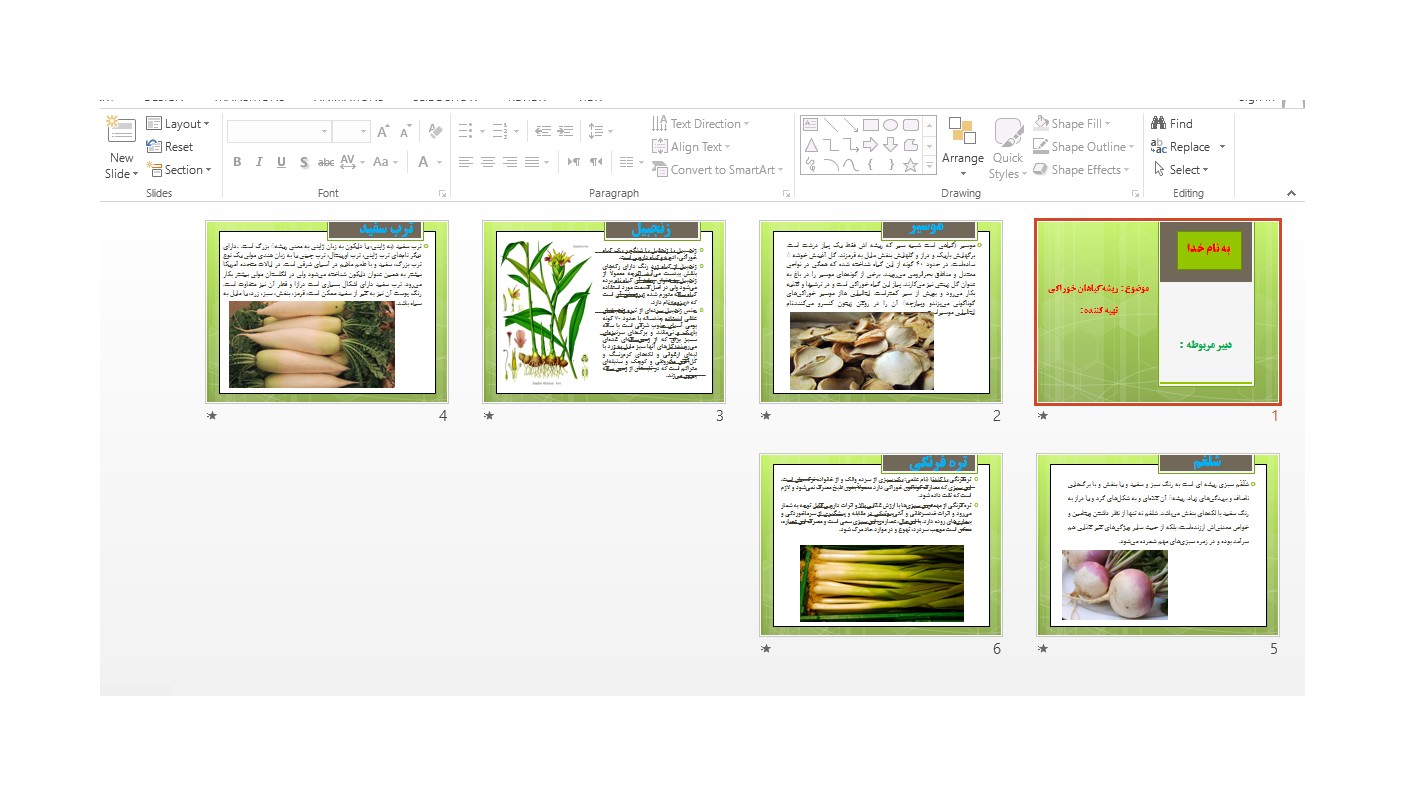The image size is (1405, 796).
Task: Select the Rounded Rectangle shape
Action: pos(910,125)
